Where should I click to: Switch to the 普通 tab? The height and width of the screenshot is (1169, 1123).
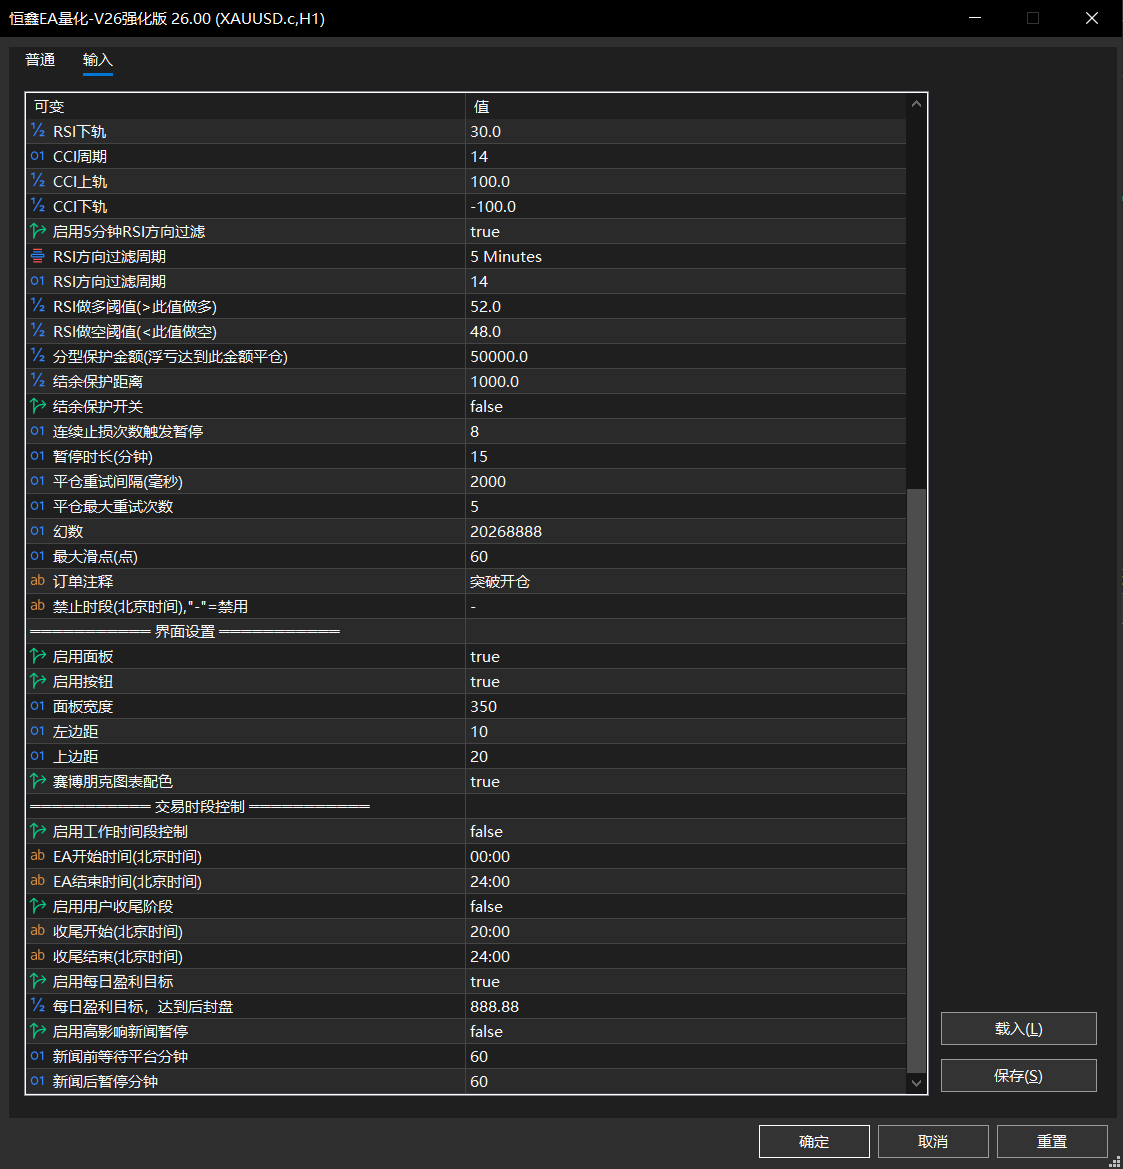tap(40, 60)
